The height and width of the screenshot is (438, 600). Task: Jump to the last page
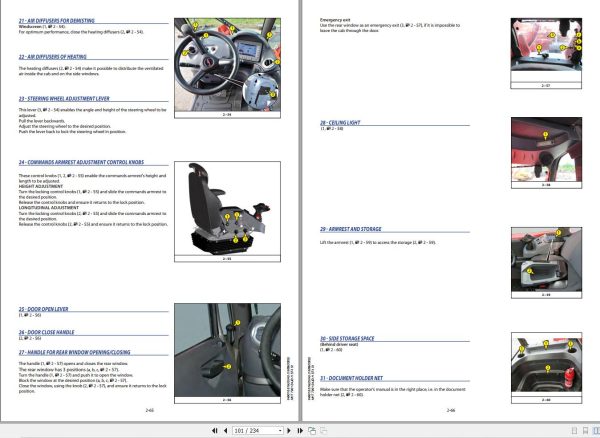[x=300, y=431]
